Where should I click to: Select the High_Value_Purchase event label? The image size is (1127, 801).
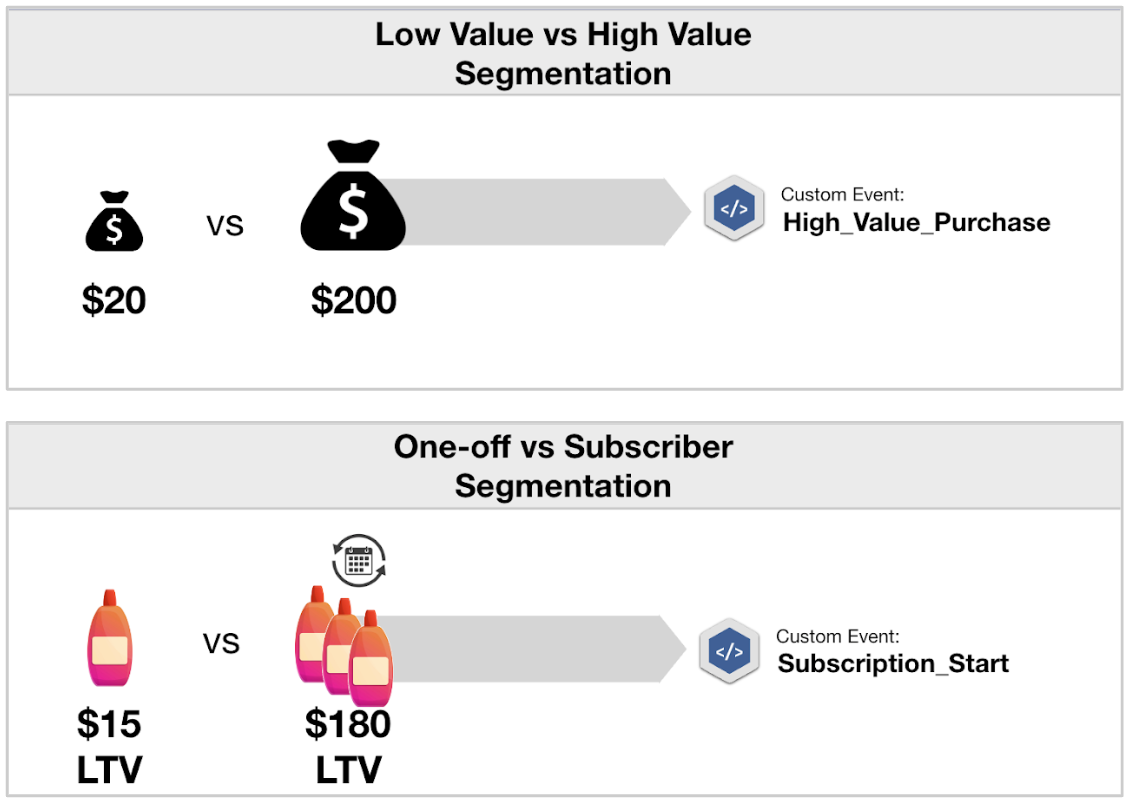[916, 222]
